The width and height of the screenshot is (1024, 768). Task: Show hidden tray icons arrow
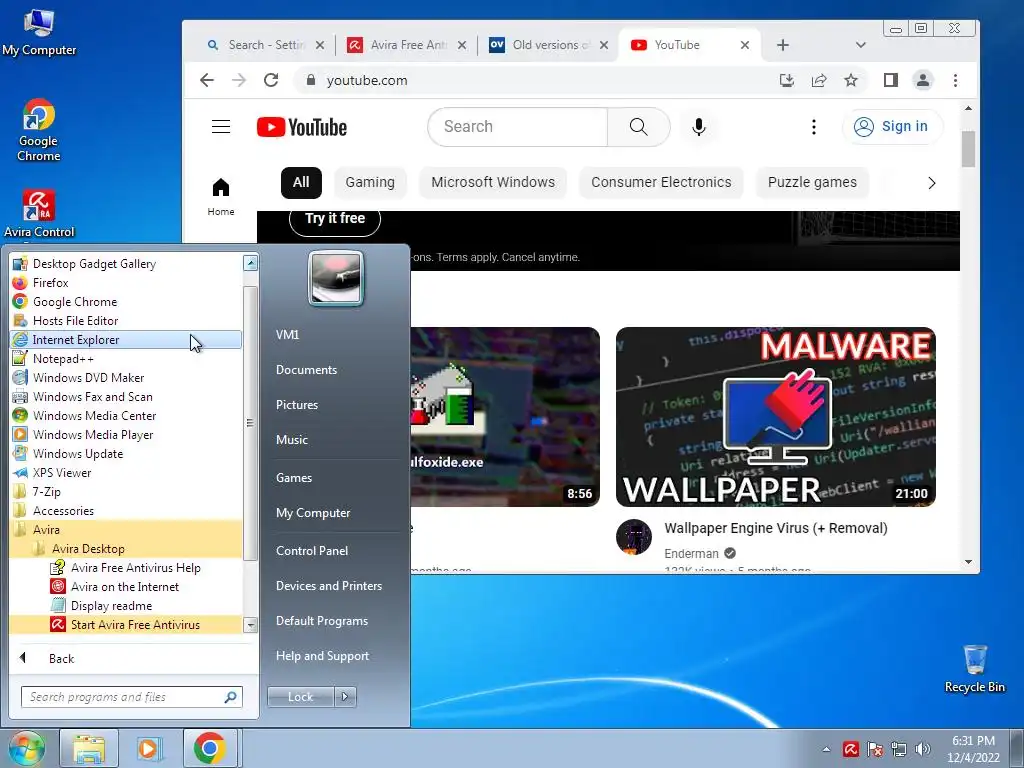(826, 749)
